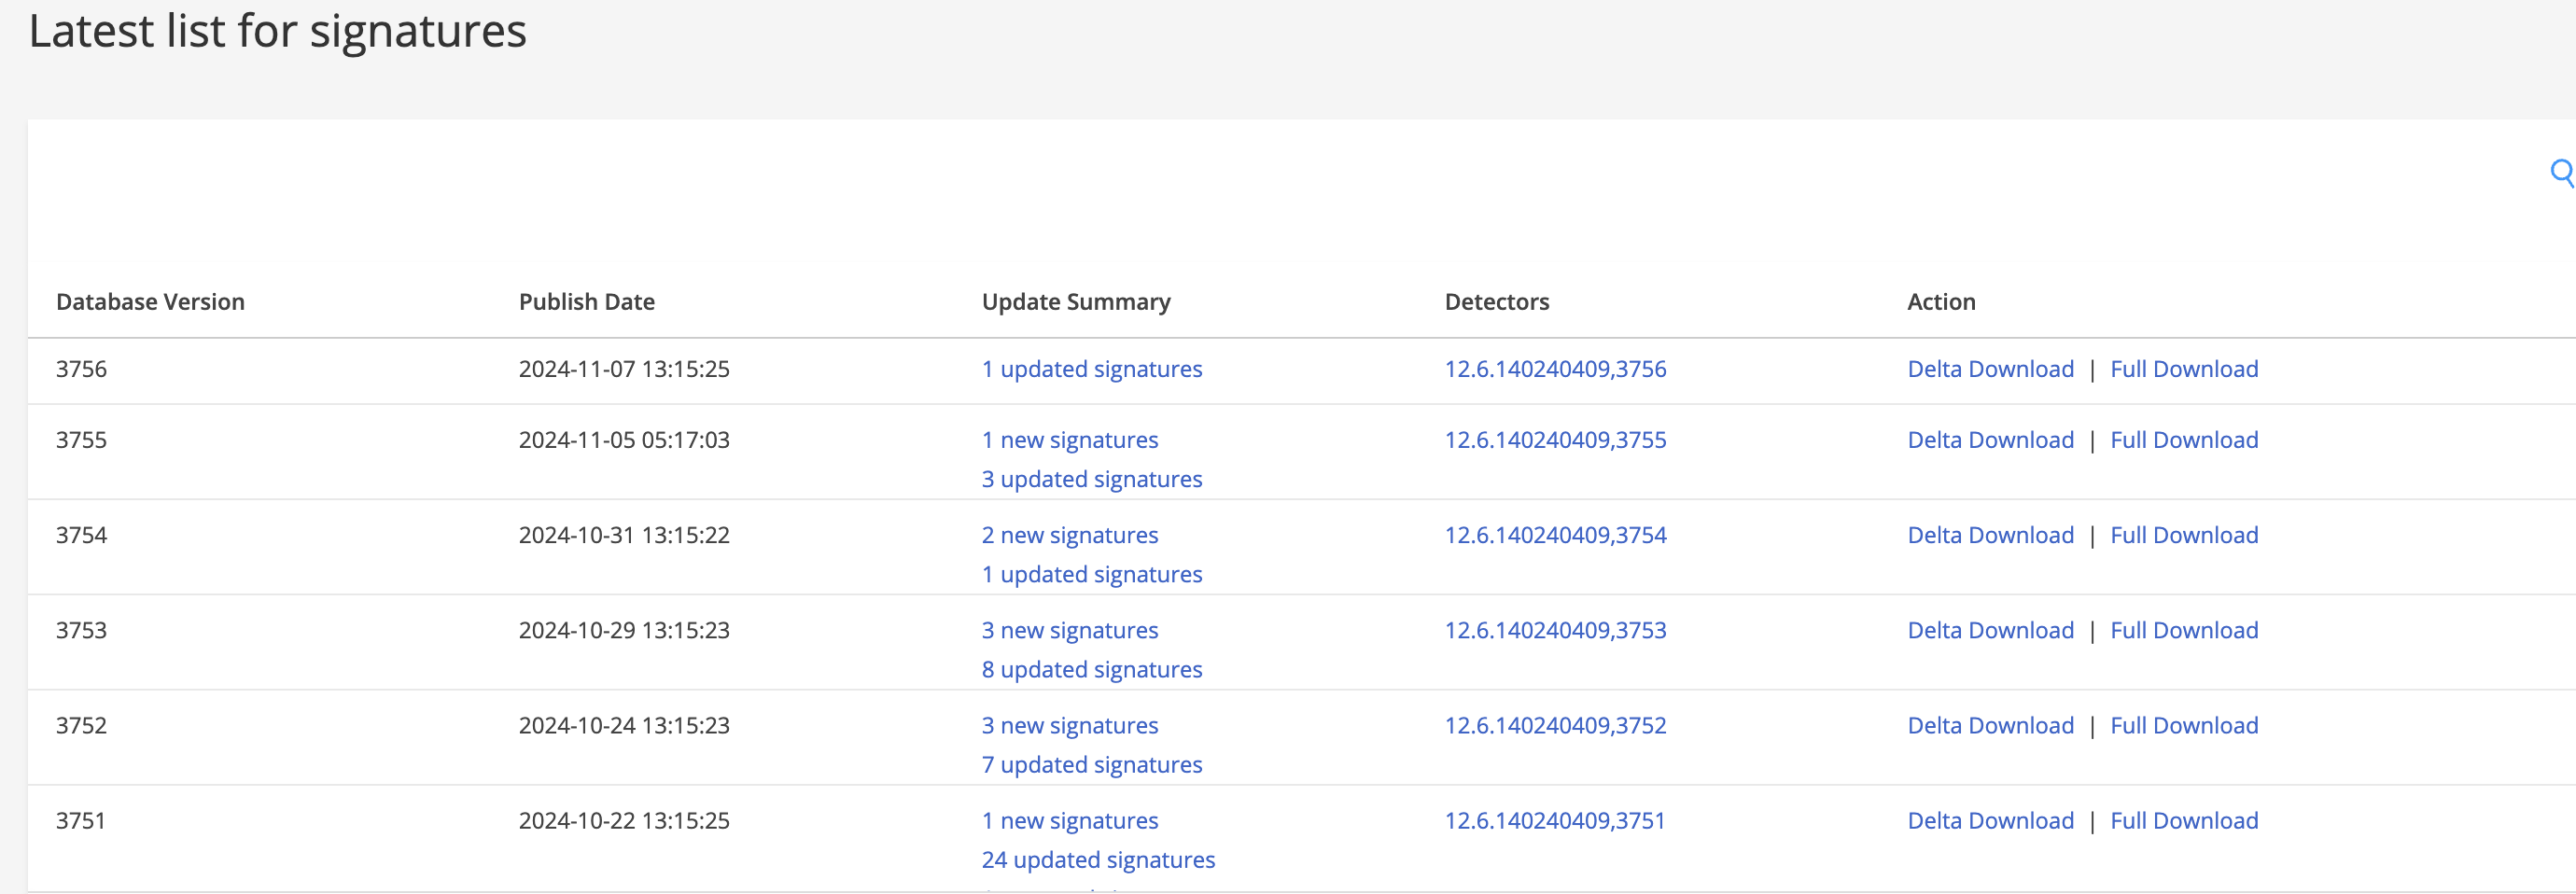
Task: Select publish date 2024-10-31 13:15:22
Action: point(624,535)
